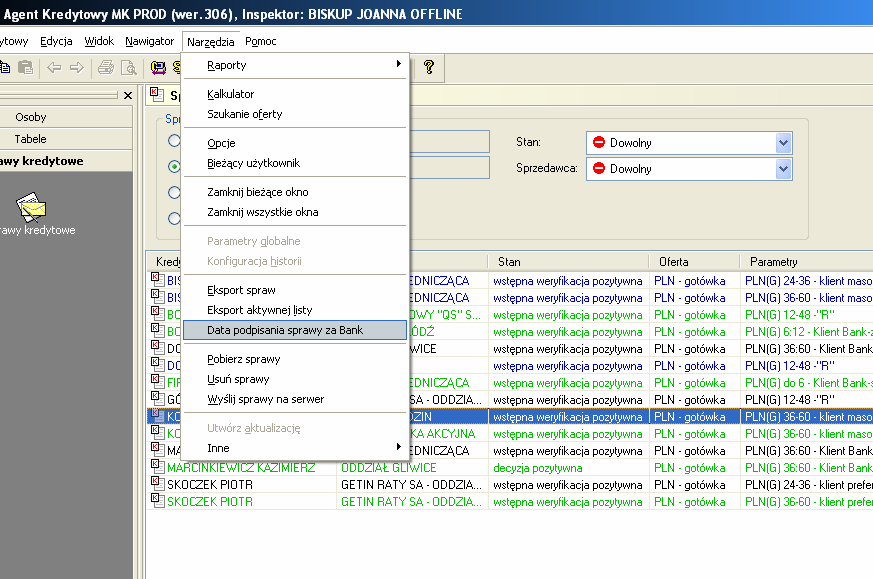This screenshot has height=579, width=873.
Task: Sort by the Oferta column header
Action: click(x=694, y=261)
